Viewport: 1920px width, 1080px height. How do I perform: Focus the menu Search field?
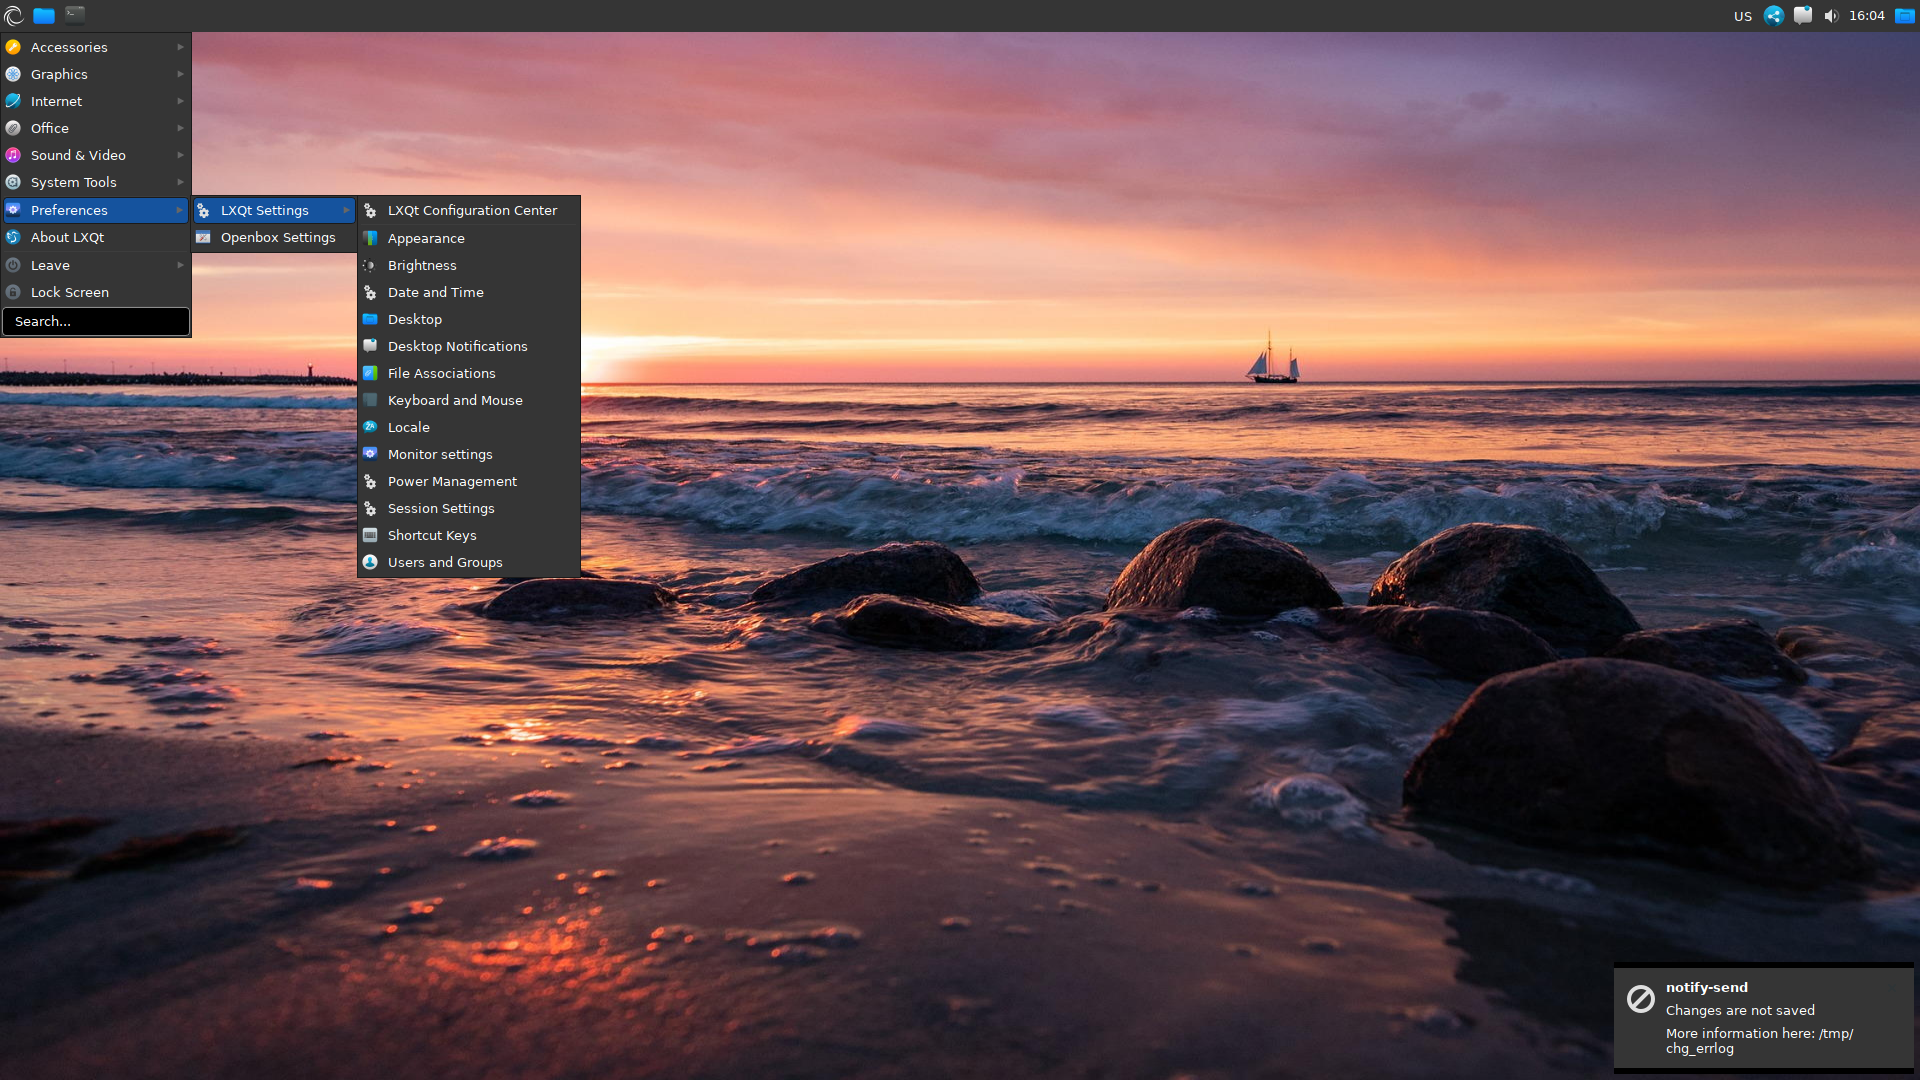pyautogui.click(x=96, y=321)
